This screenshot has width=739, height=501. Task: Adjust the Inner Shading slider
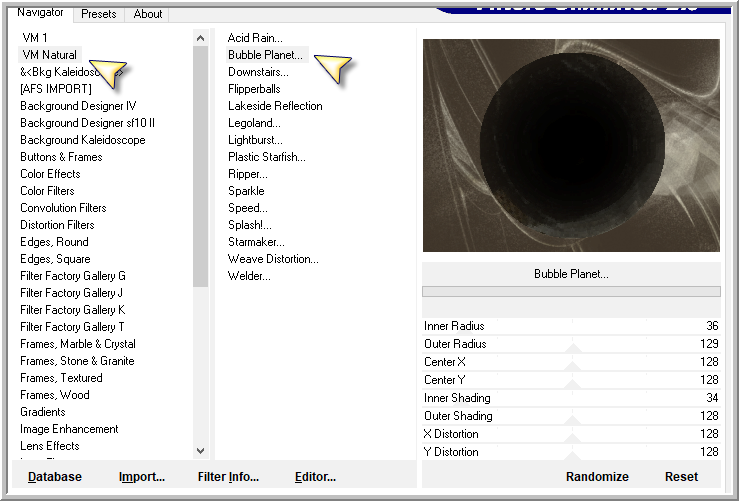571,398
